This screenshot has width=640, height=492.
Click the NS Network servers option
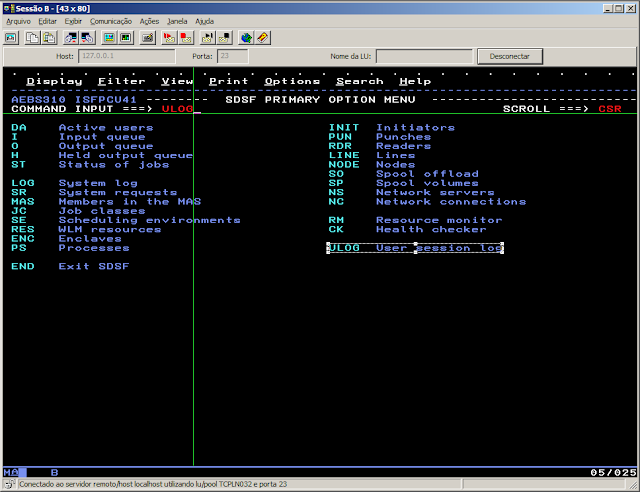click(x=412, y=192)
